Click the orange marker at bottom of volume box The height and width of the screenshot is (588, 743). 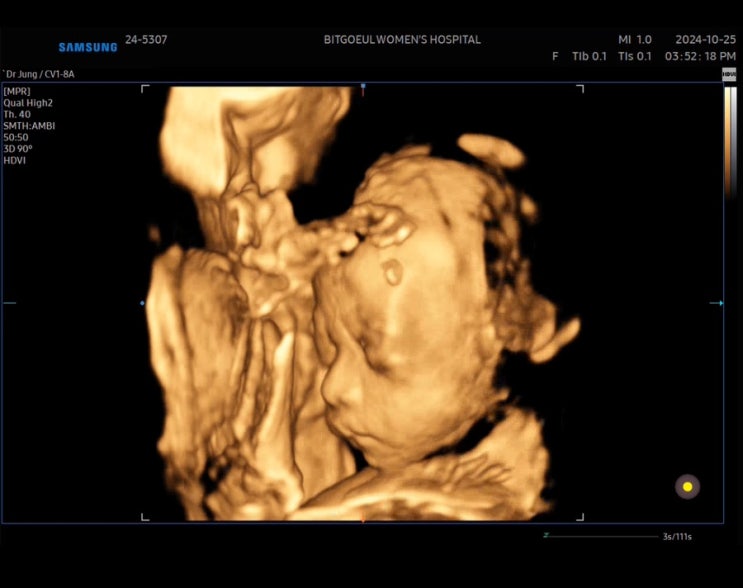coord(363,521)
